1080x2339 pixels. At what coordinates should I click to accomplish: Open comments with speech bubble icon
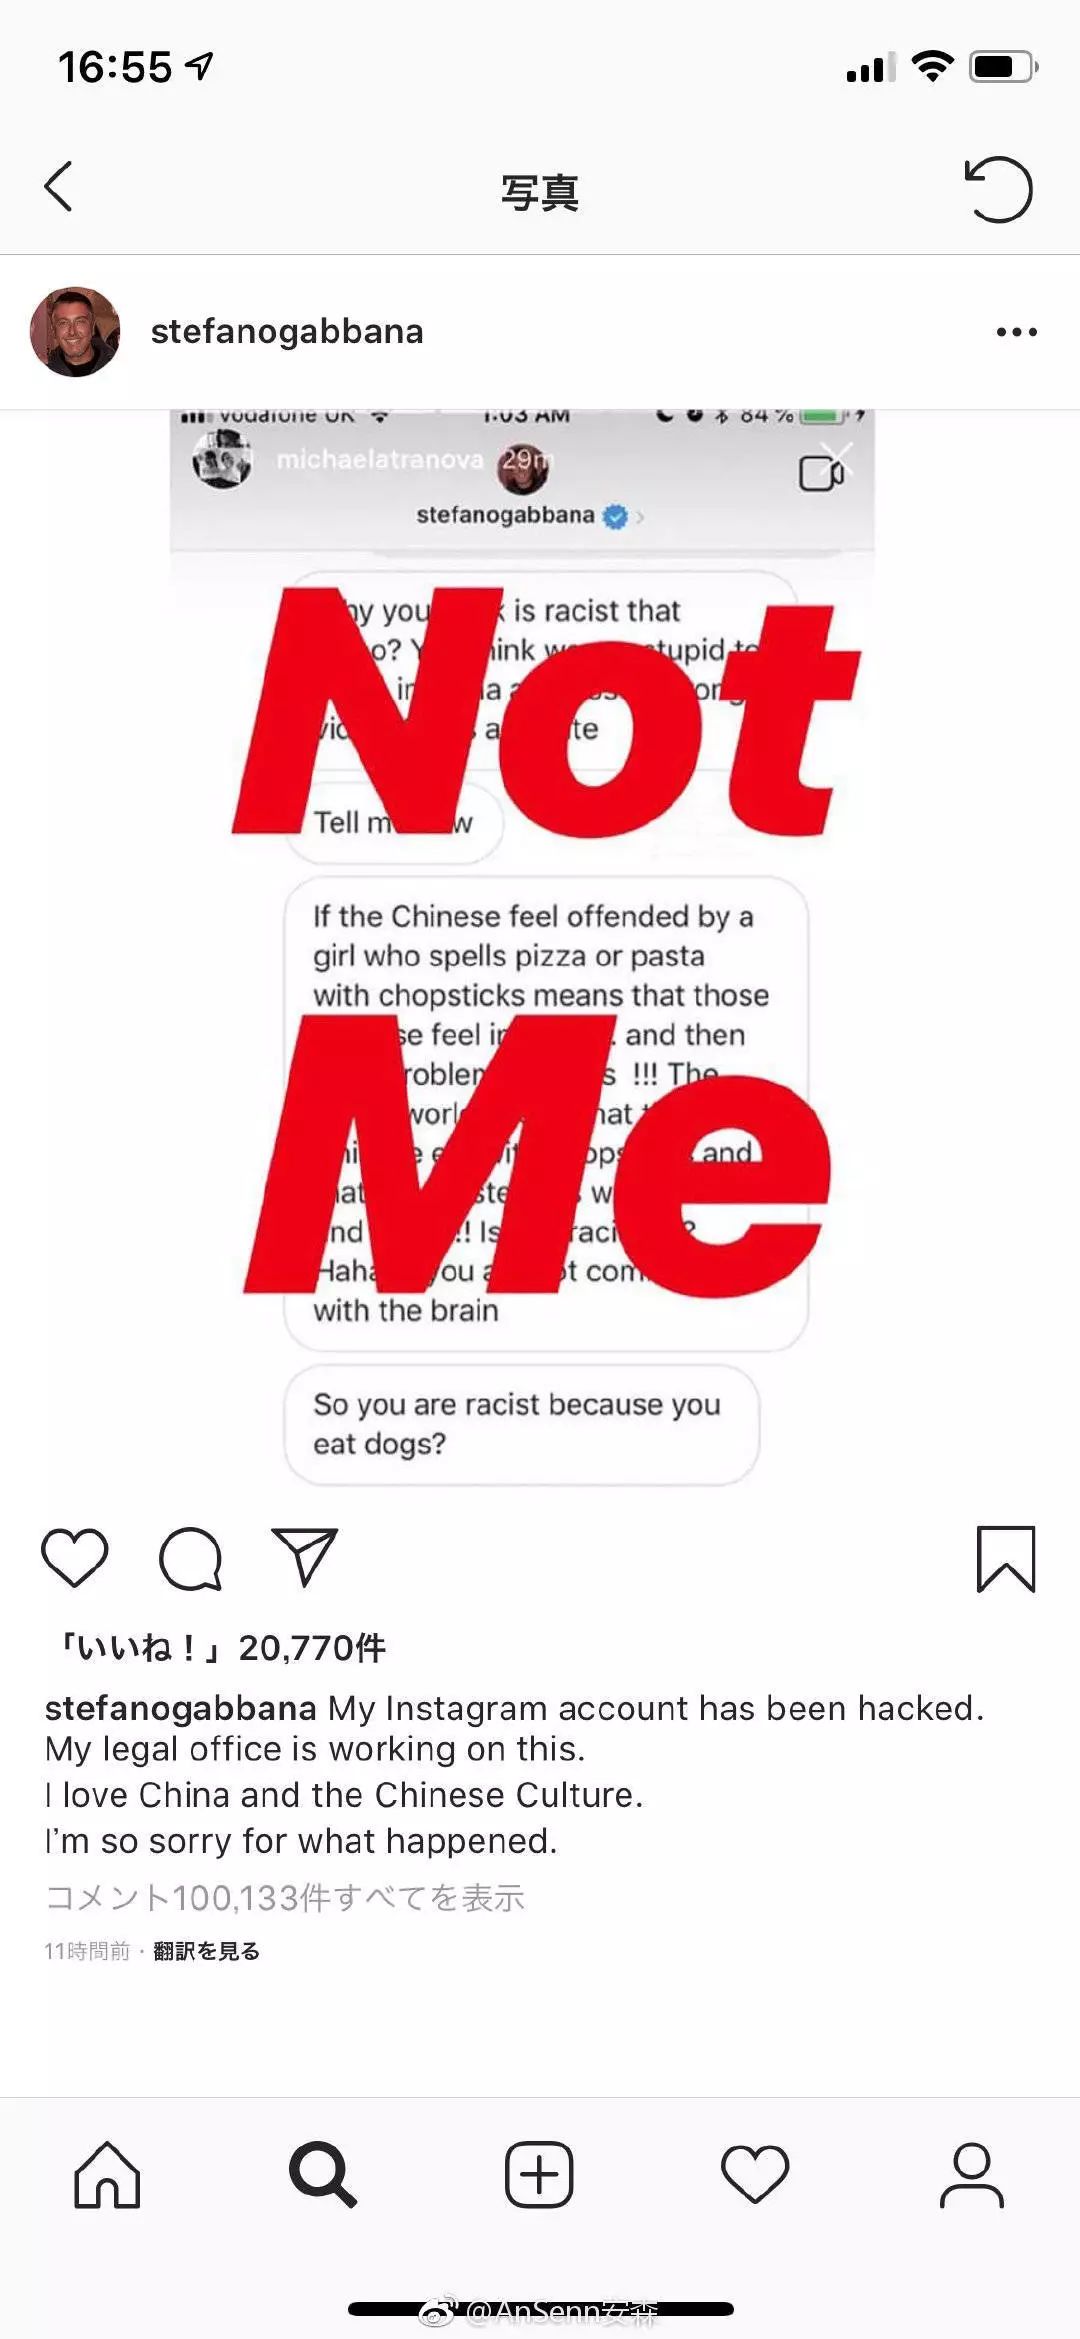pos(190,1558)
